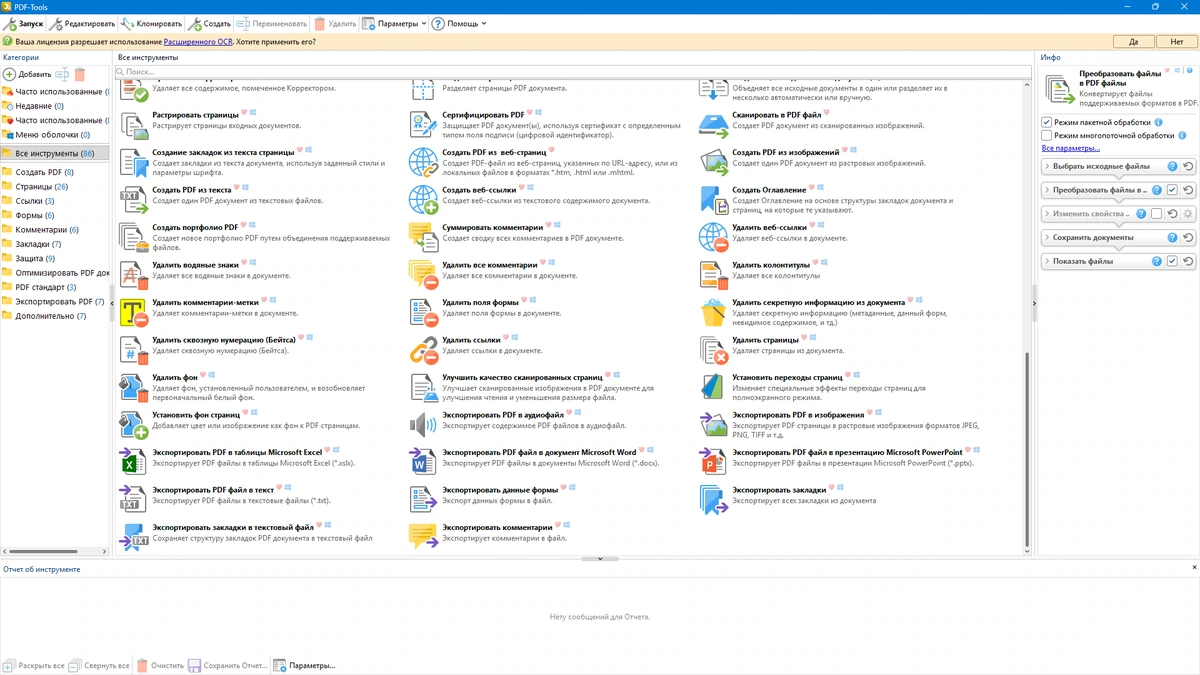
Task: Click the Categories horizontal scrollbar
Action: (x=43, y=551)
